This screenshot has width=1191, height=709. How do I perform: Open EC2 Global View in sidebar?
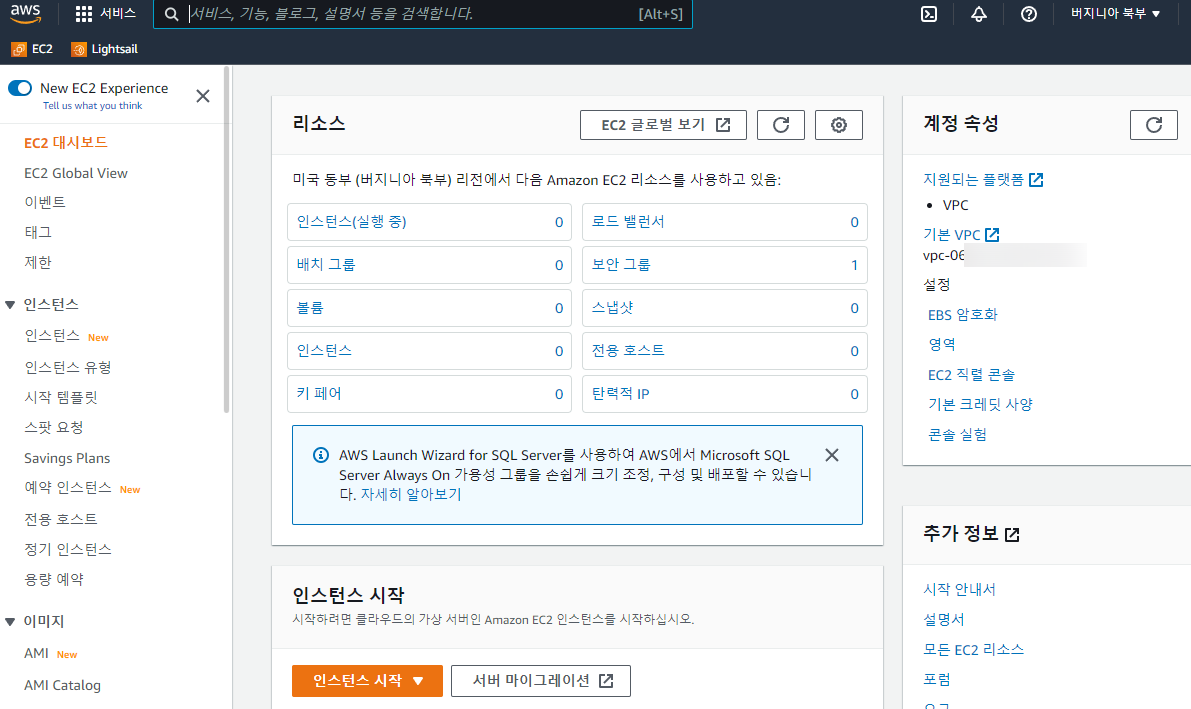click(x=76, y=173)
